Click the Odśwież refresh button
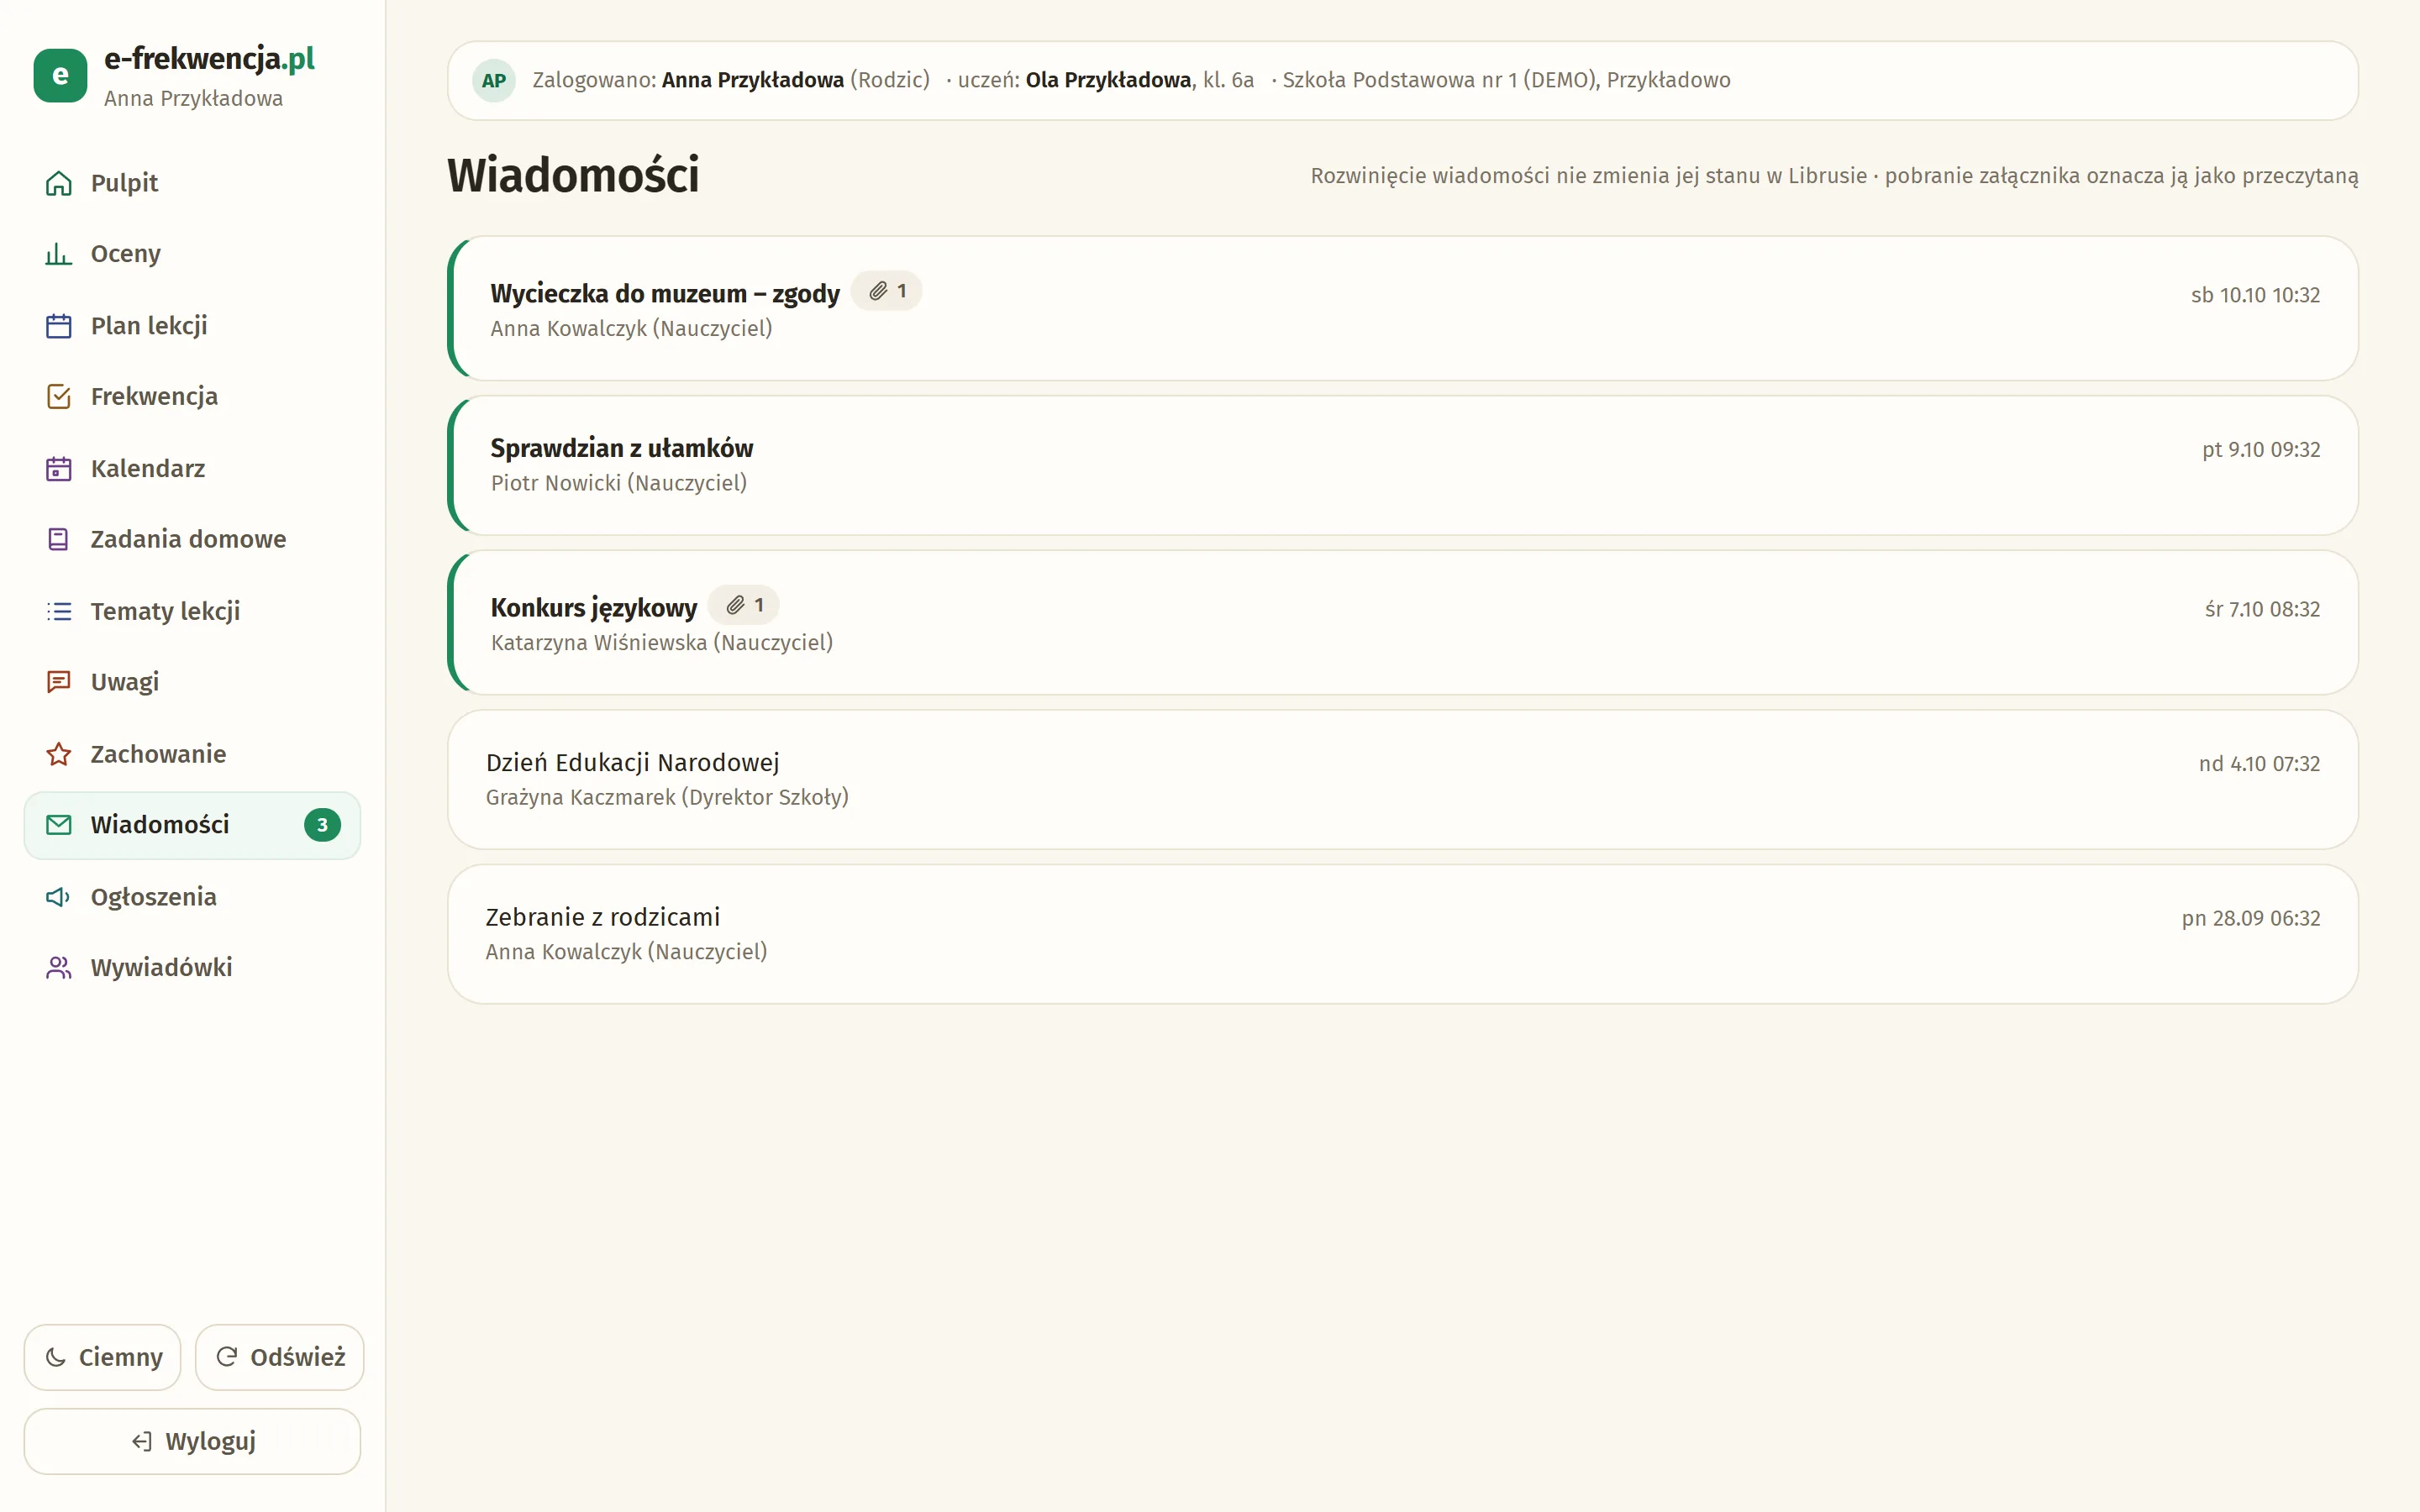This screenshot has width=2420, height=1512. [280, 1357]
